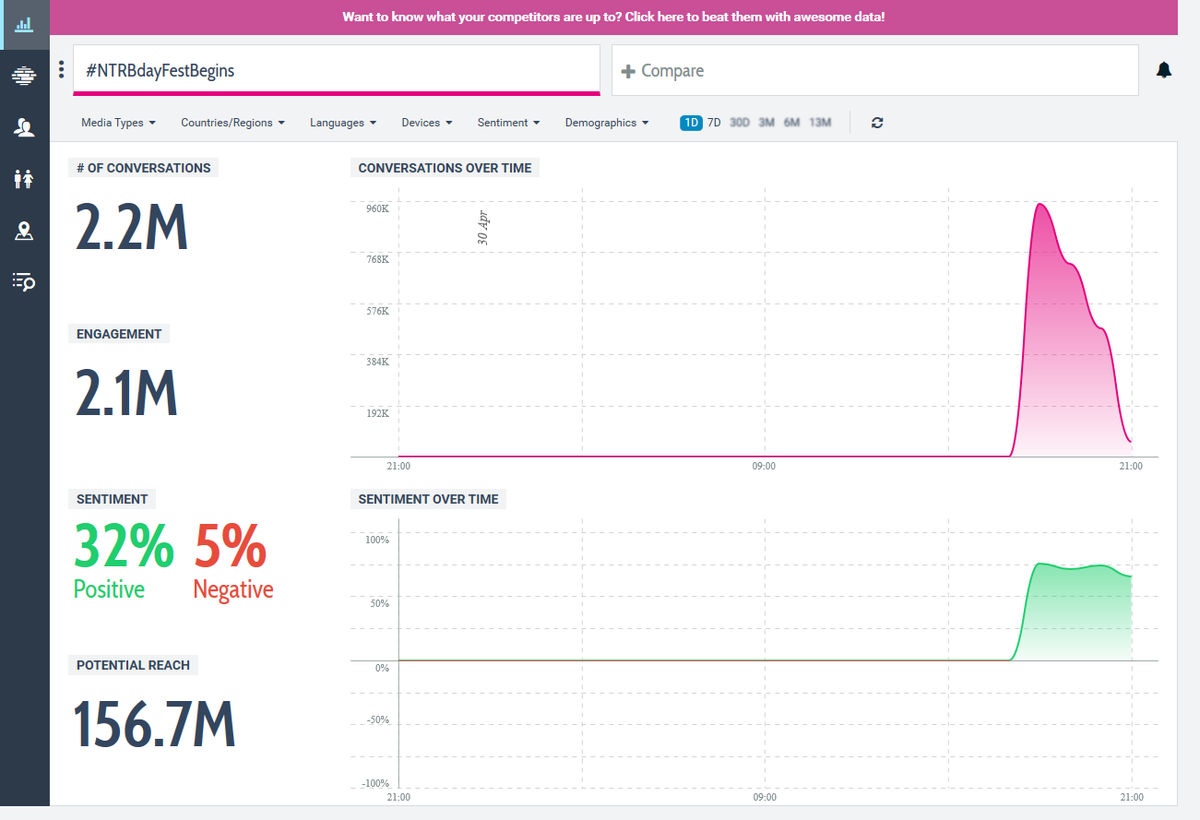Click the SENTIMENT label
Viewport: 1200px width, 820px height.
tap(112, 499)
